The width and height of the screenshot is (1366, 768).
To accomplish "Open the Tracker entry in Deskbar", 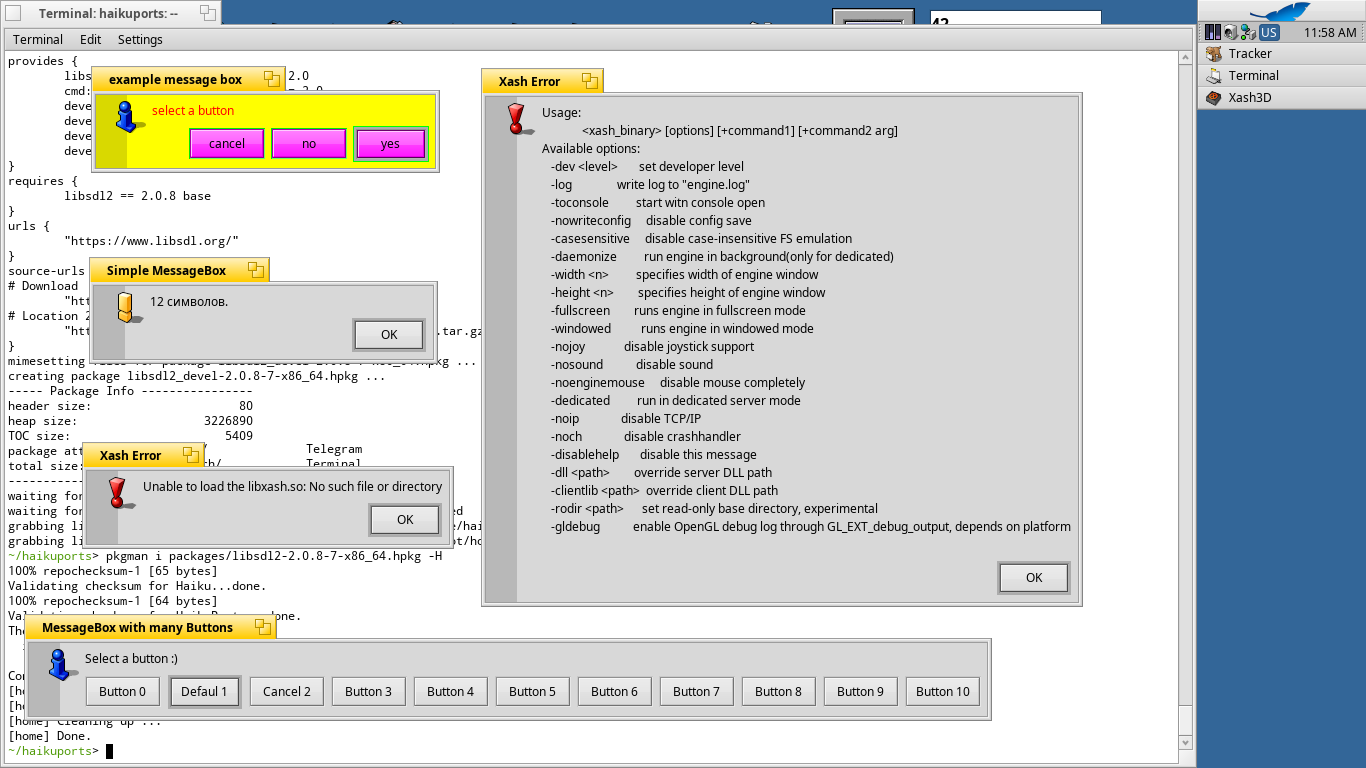I will click(1281, 54).
